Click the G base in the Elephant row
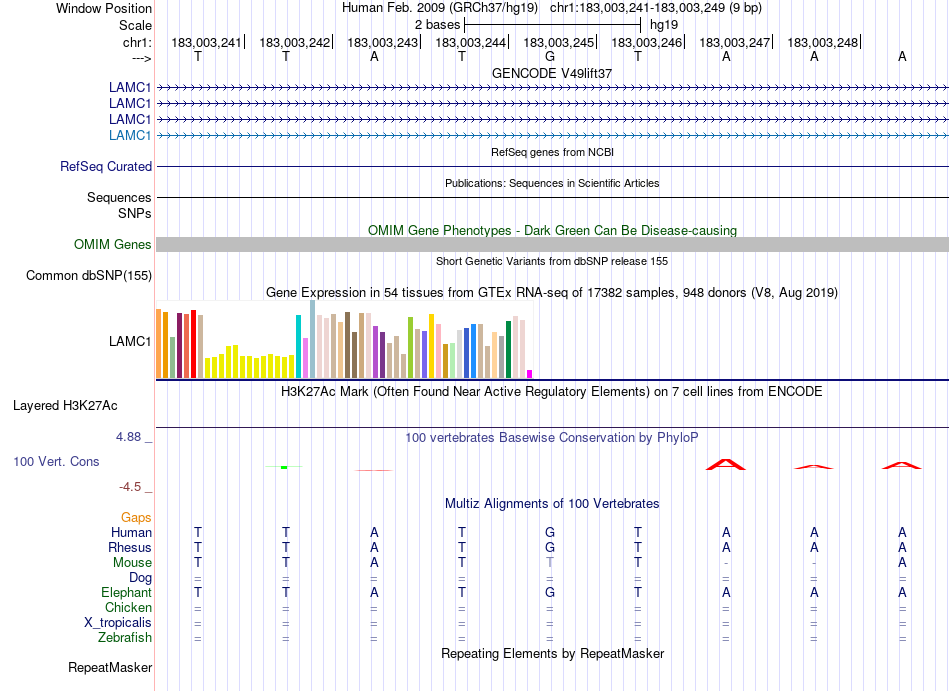The height and width of the screenshot is (691, 950). tap(550, 592)
